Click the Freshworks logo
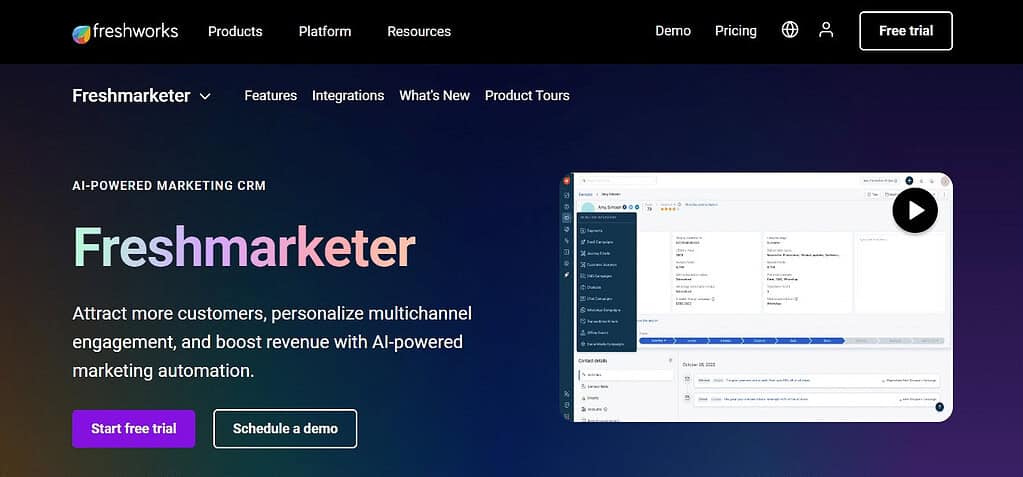The height and width of the screenshot is (477, 1023). click(x=125, y=31)
